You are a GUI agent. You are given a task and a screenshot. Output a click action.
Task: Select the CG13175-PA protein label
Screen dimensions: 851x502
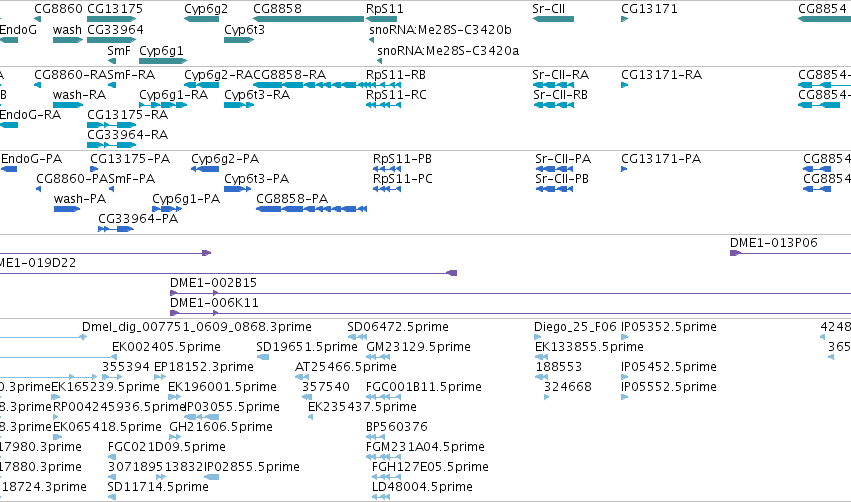[x=130, y=158]
